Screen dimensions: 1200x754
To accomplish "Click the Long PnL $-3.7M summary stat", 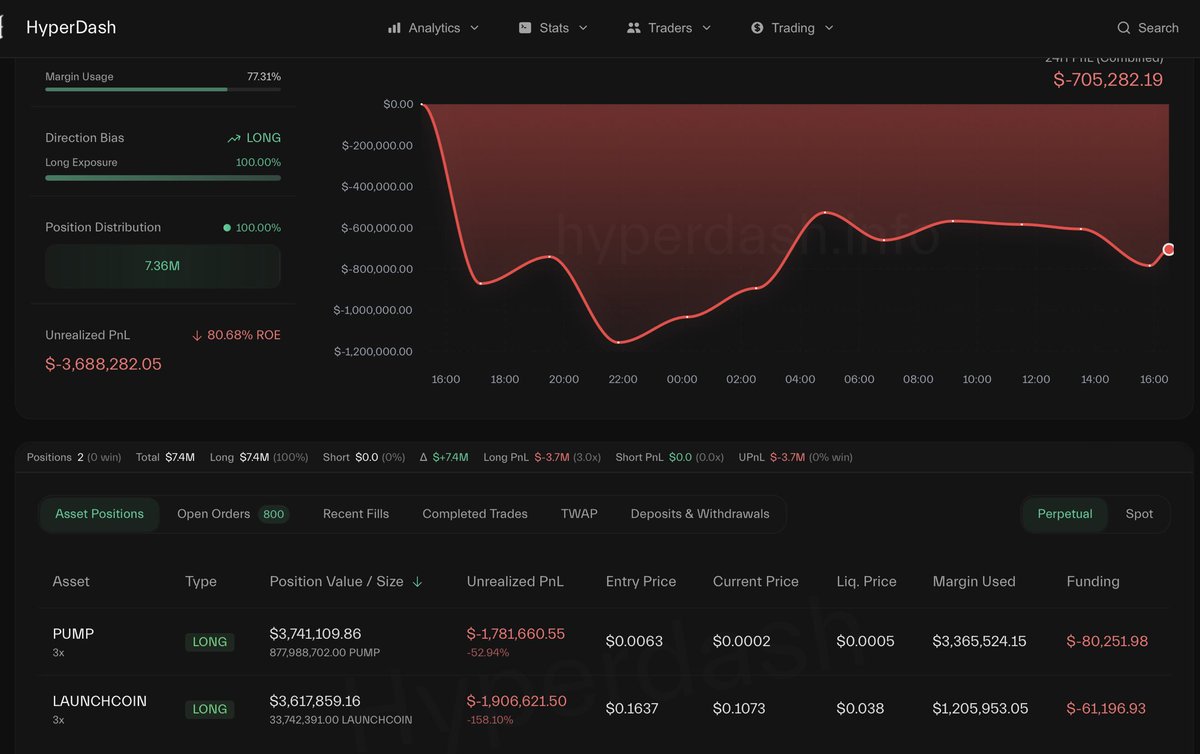I will click(542, 457).
